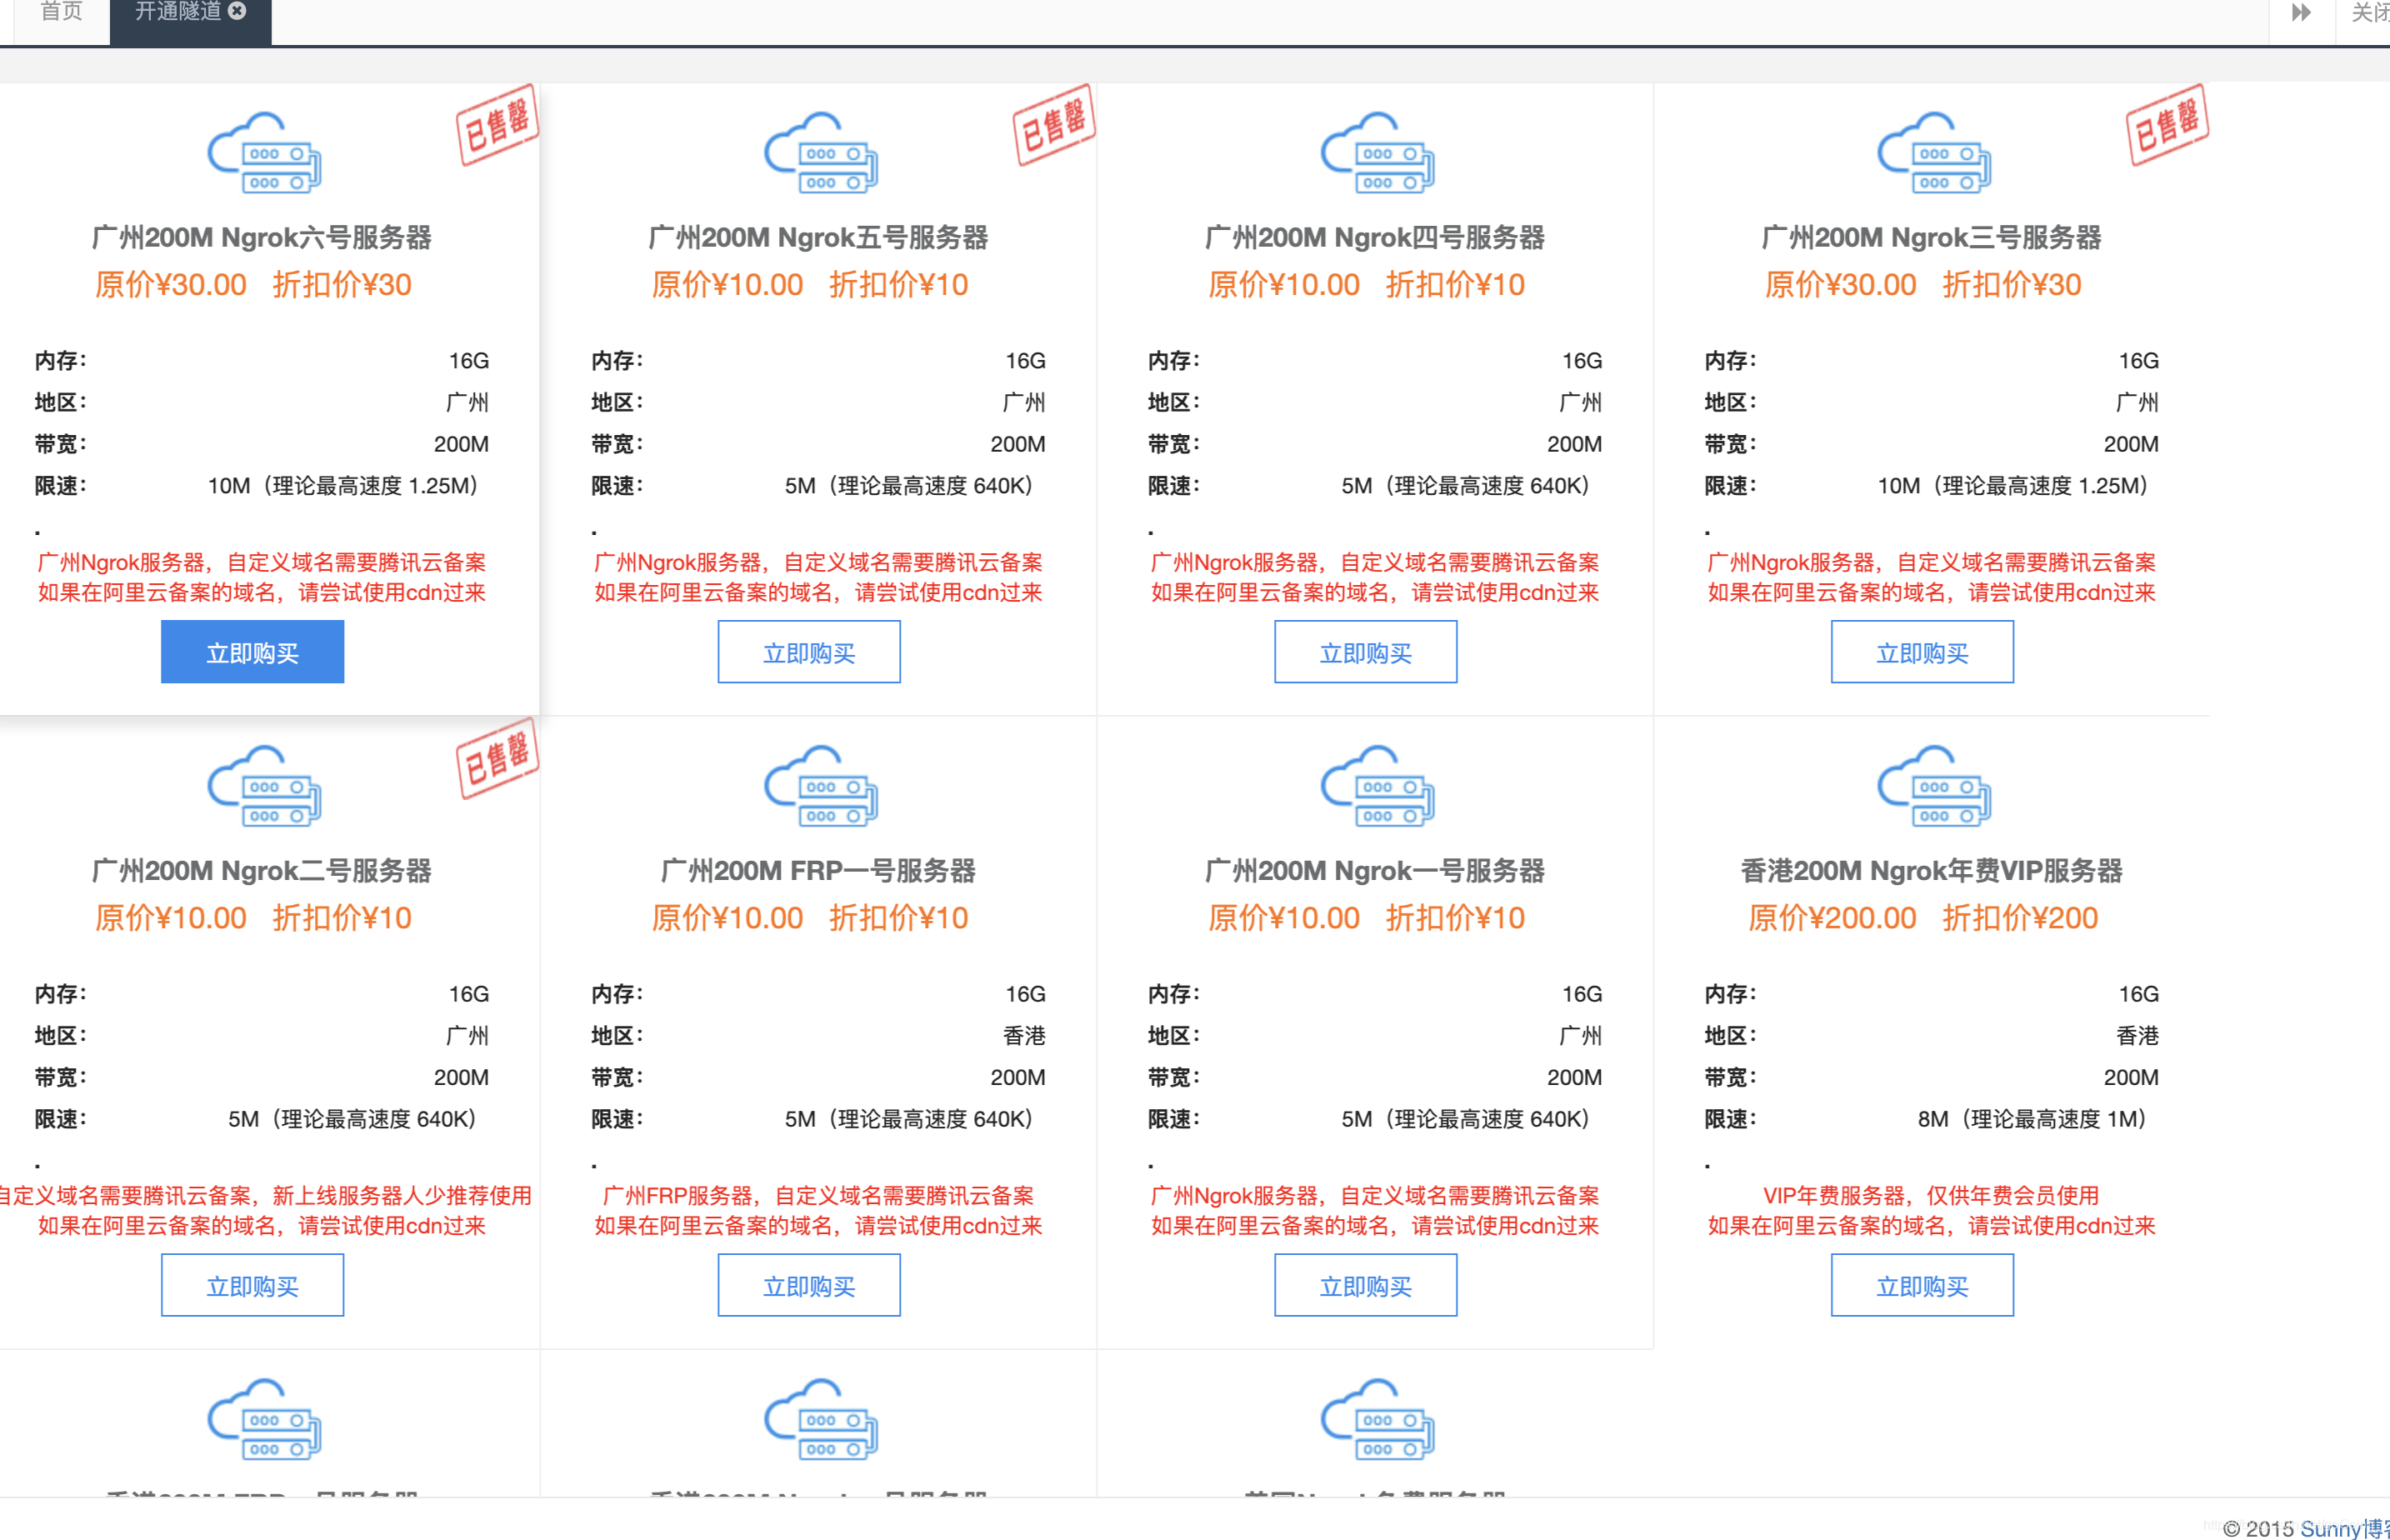Click 200M bandwidth value on Ngrok三号服务器

click(2131, 444)
